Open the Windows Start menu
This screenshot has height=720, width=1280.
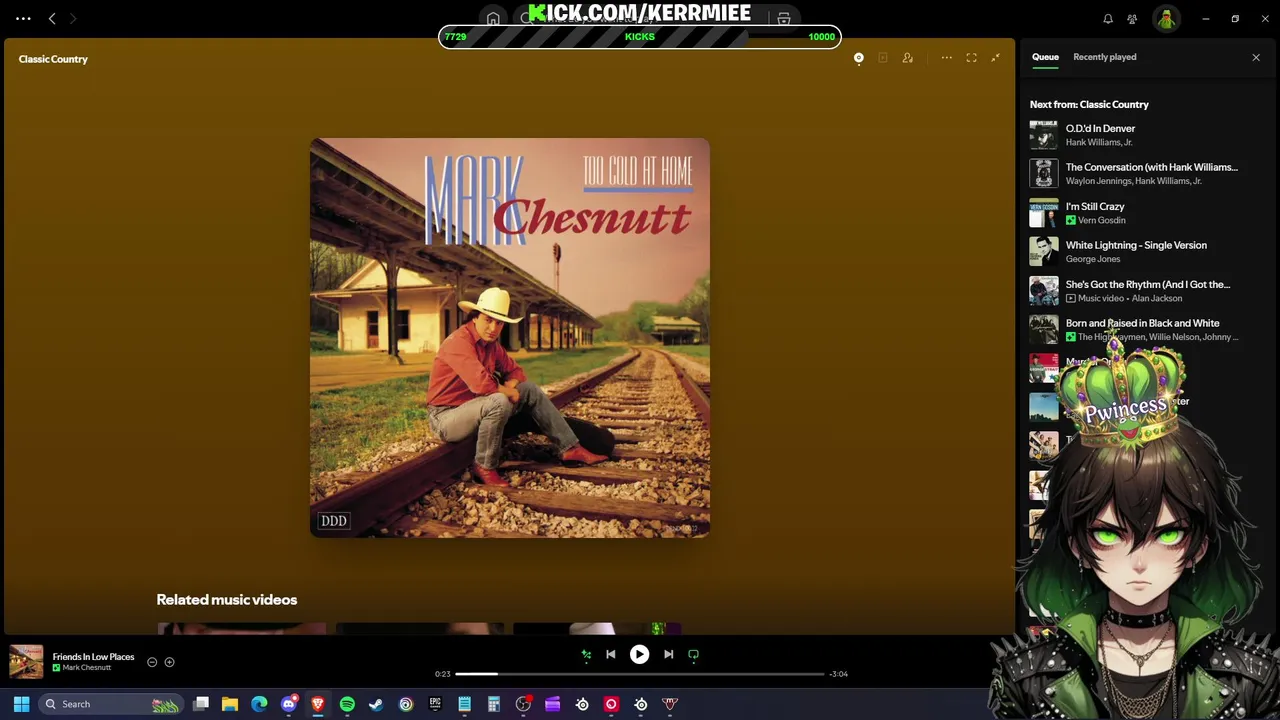21,704
